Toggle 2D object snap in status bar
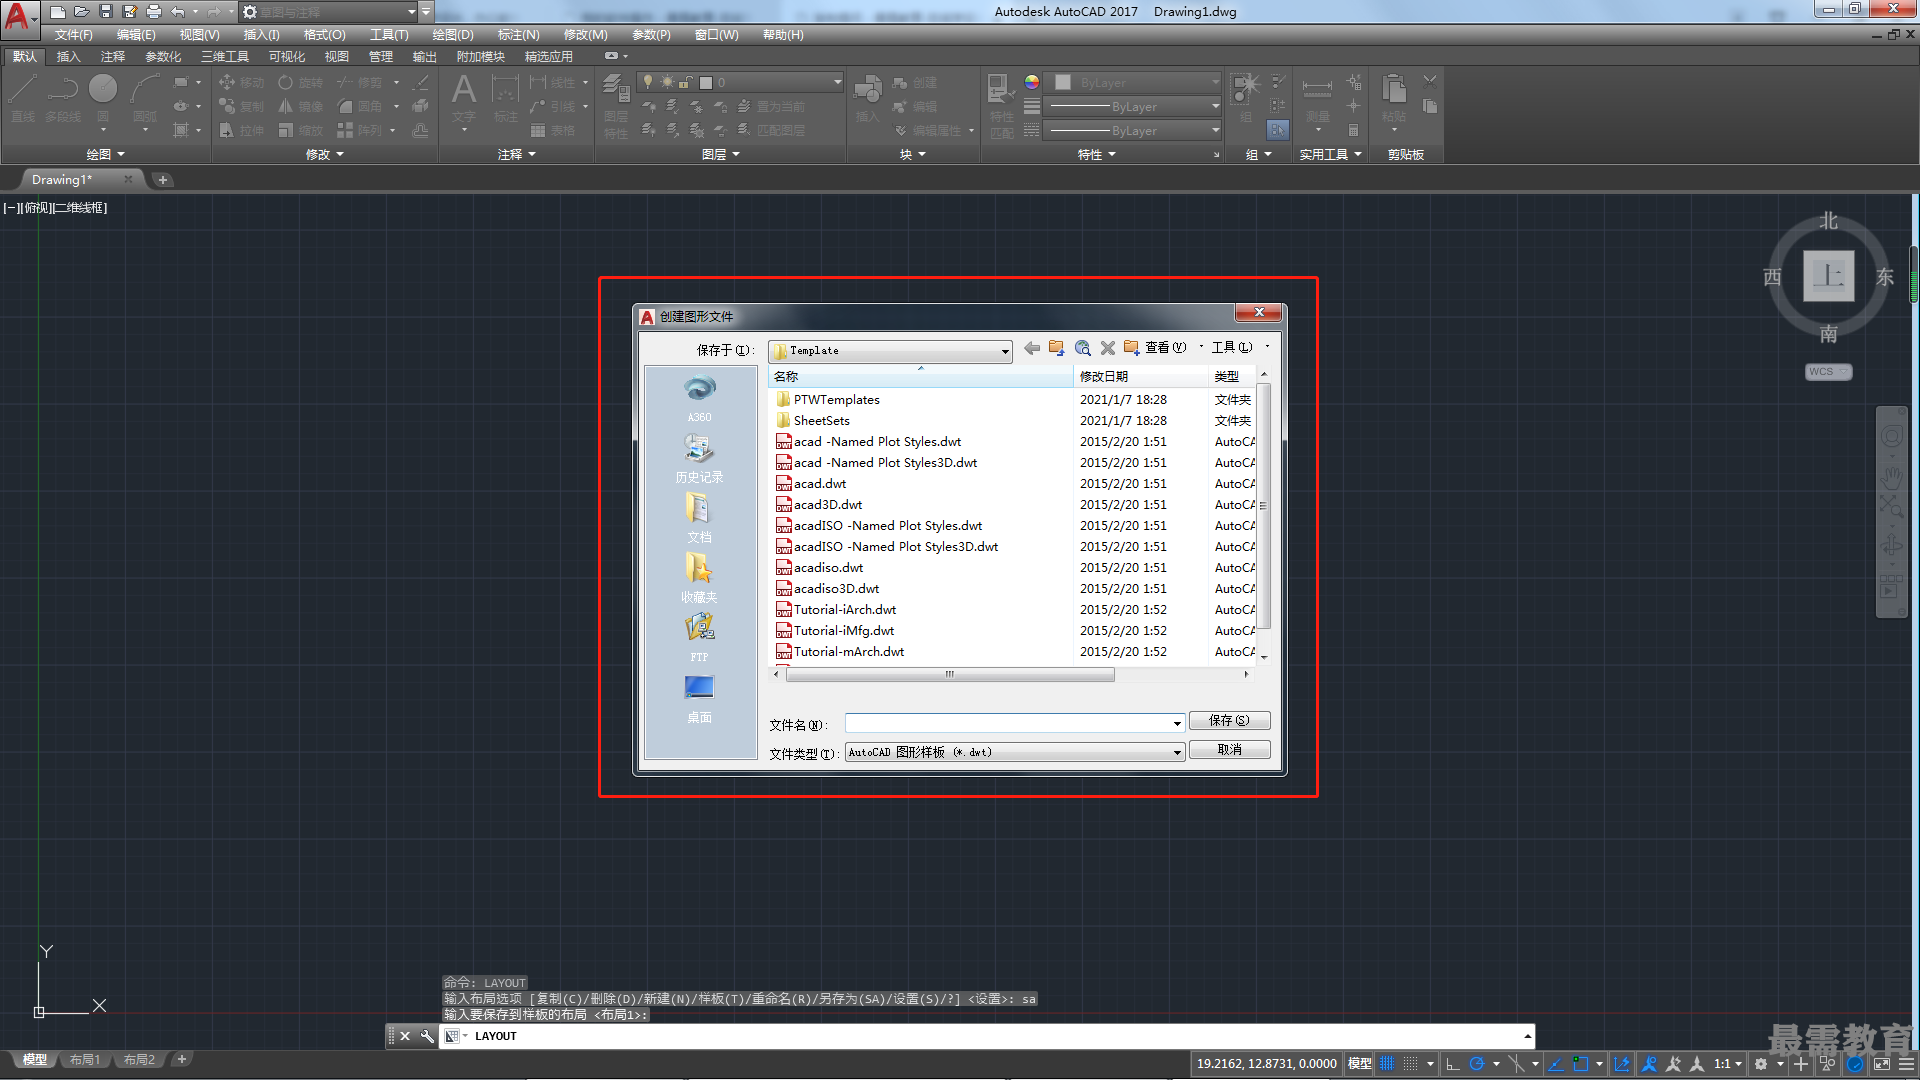This screenshot has height=1080, width=1920. 1581,1064
